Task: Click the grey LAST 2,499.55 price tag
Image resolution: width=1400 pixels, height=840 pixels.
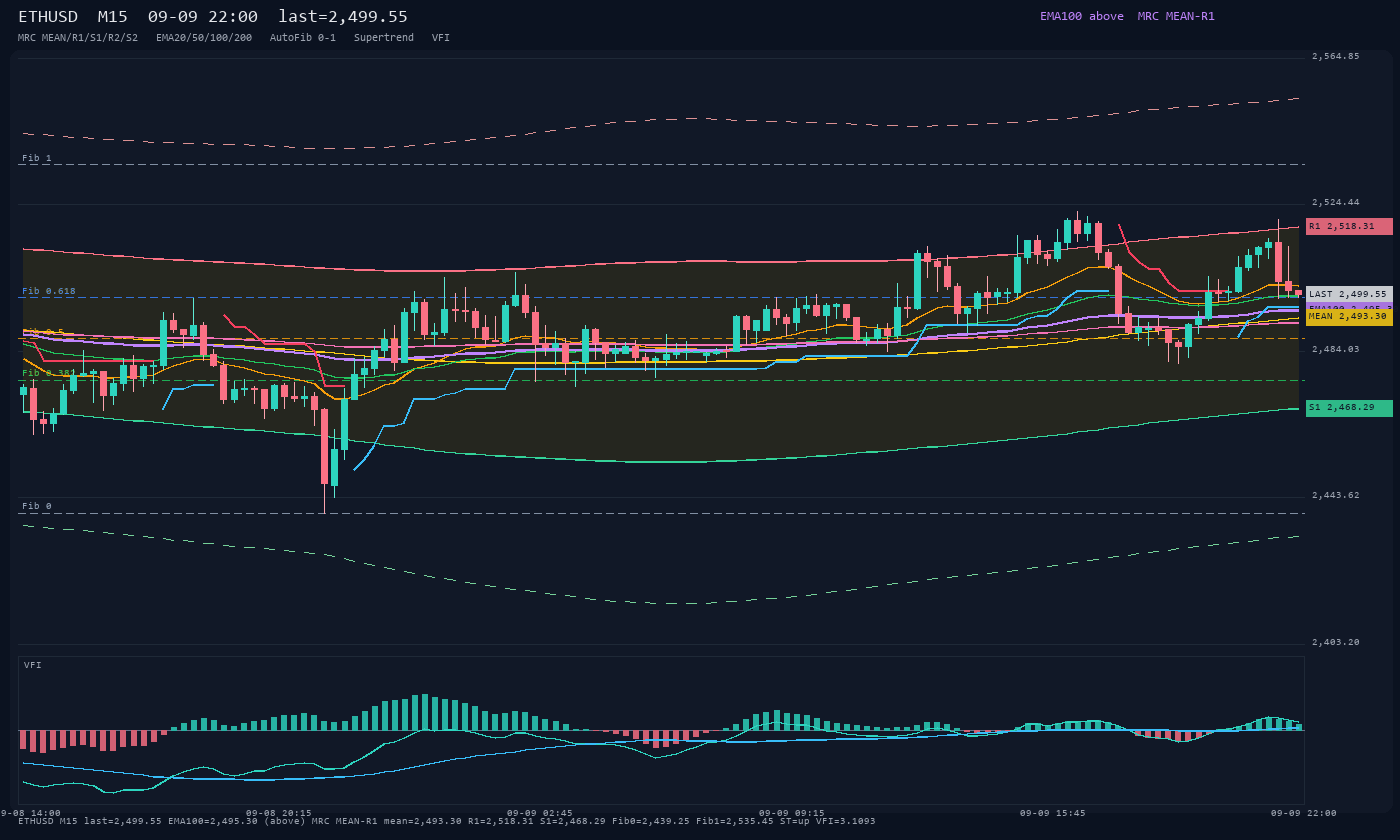Action: coord(1349,294)
